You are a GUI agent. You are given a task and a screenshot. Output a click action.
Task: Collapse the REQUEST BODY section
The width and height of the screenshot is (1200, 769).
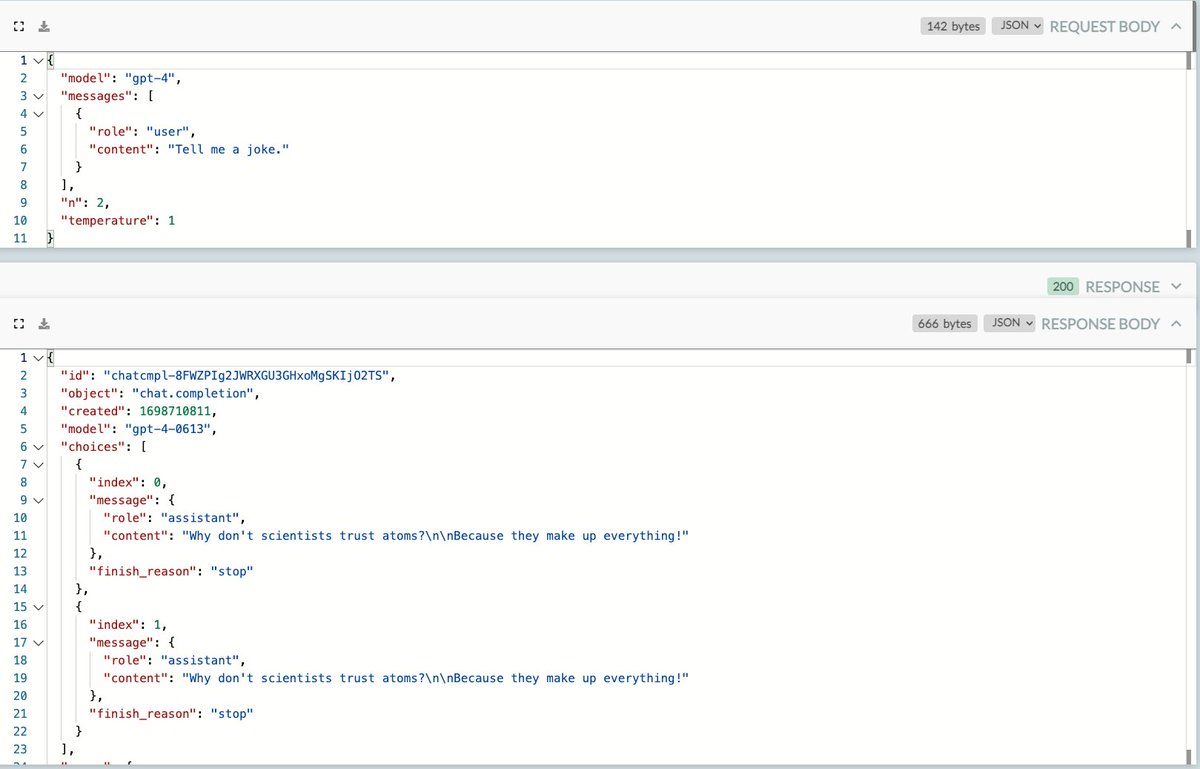(x=1177, y=26)
